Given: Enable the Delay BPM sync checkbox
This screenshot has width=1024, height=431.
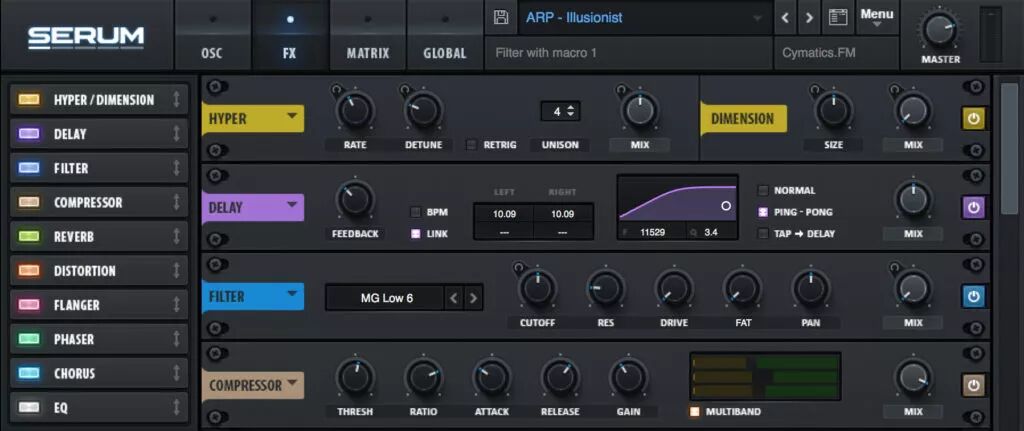Looking at the screenshot, I should [x=415, y=212].
